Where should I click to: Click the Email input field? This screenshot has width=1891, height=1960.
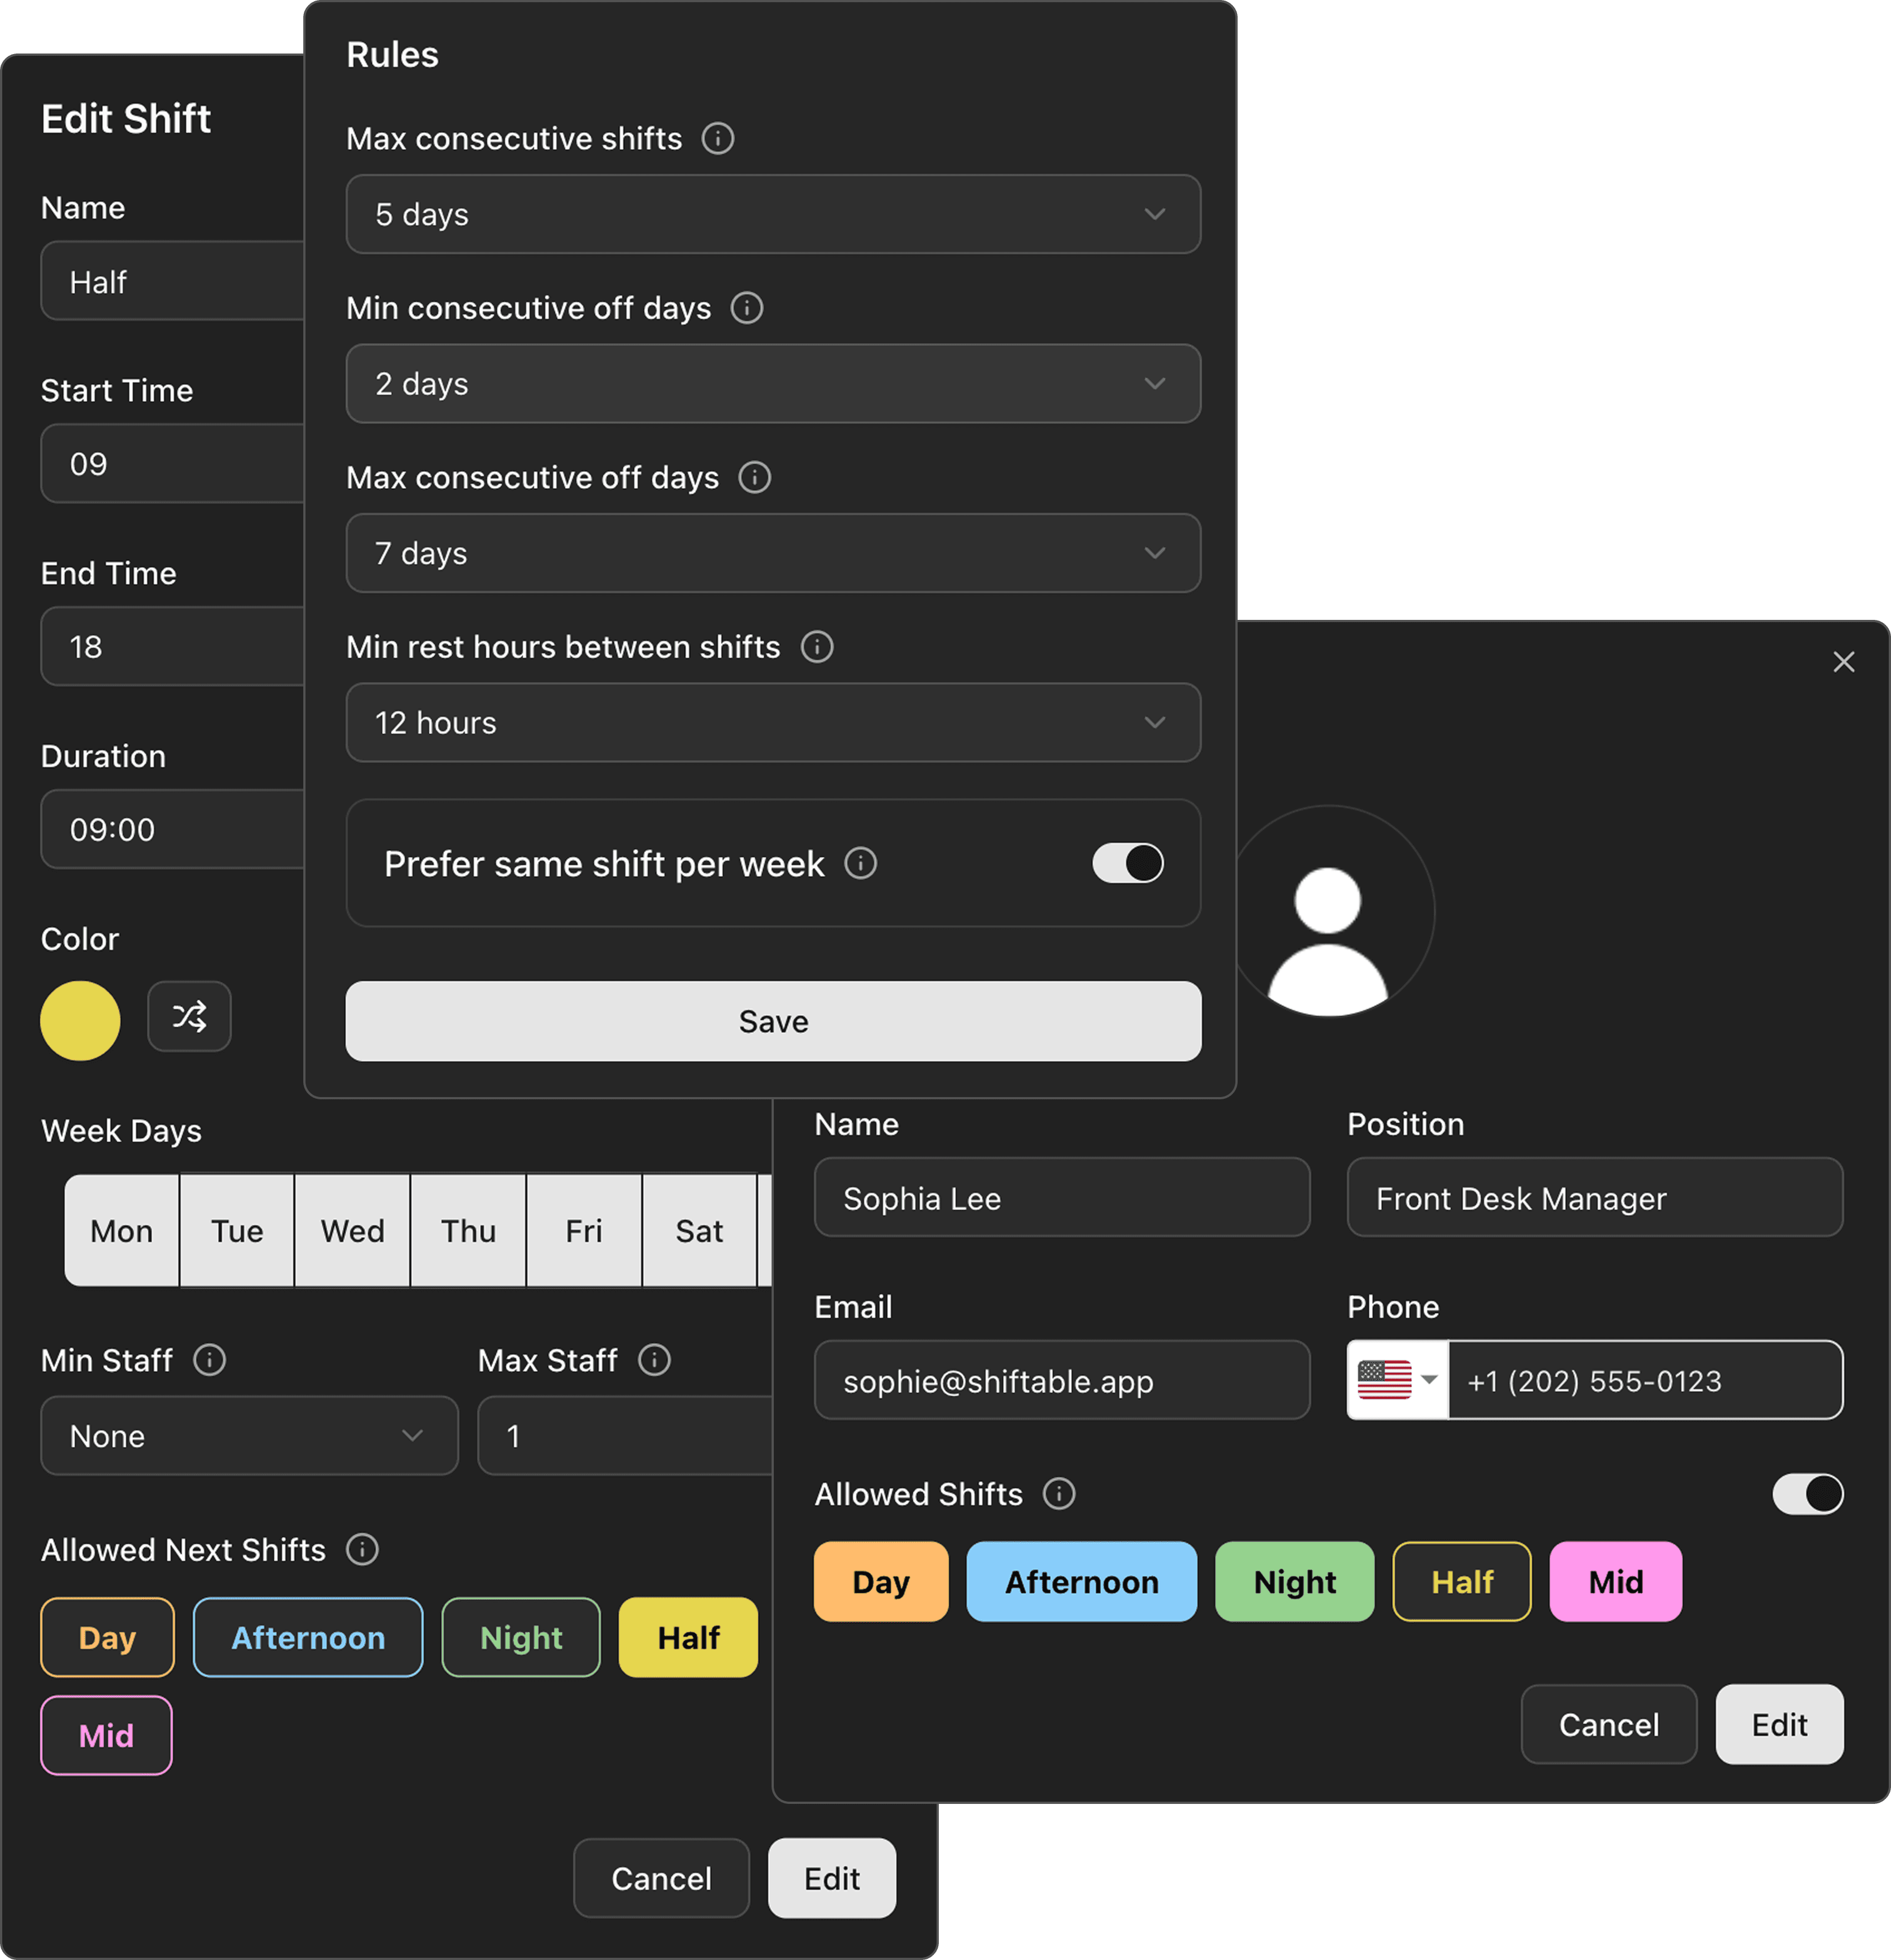pyautogui.click(x=1061, y=1381)
